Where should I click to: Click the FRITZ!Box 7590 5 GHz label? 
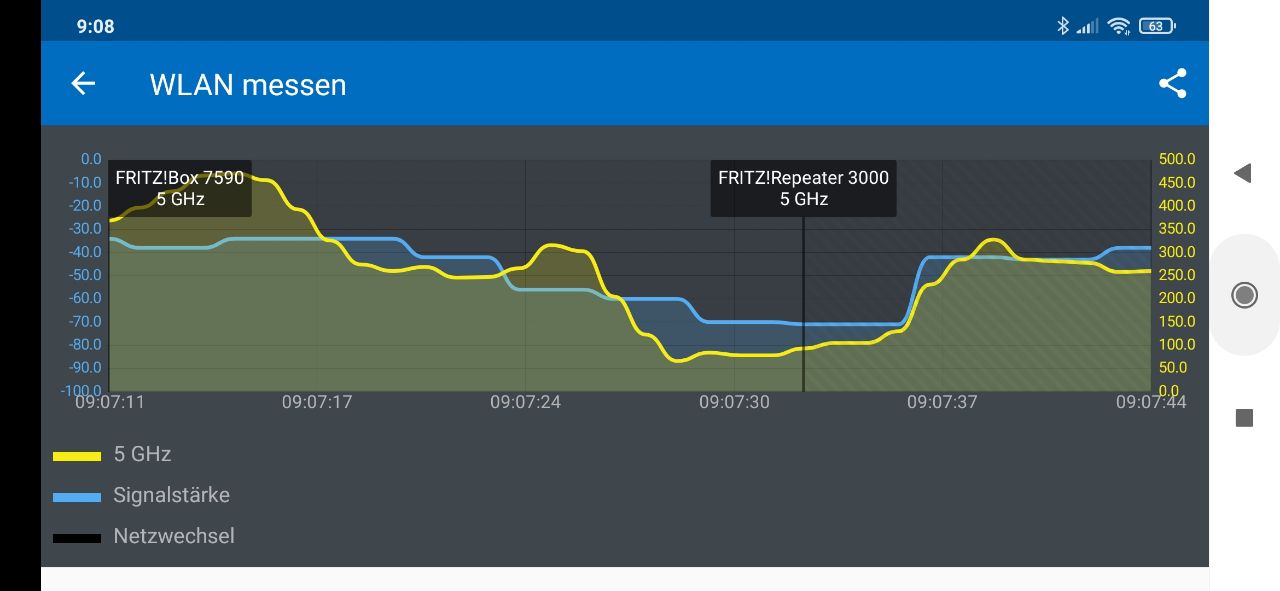[180, 188]
